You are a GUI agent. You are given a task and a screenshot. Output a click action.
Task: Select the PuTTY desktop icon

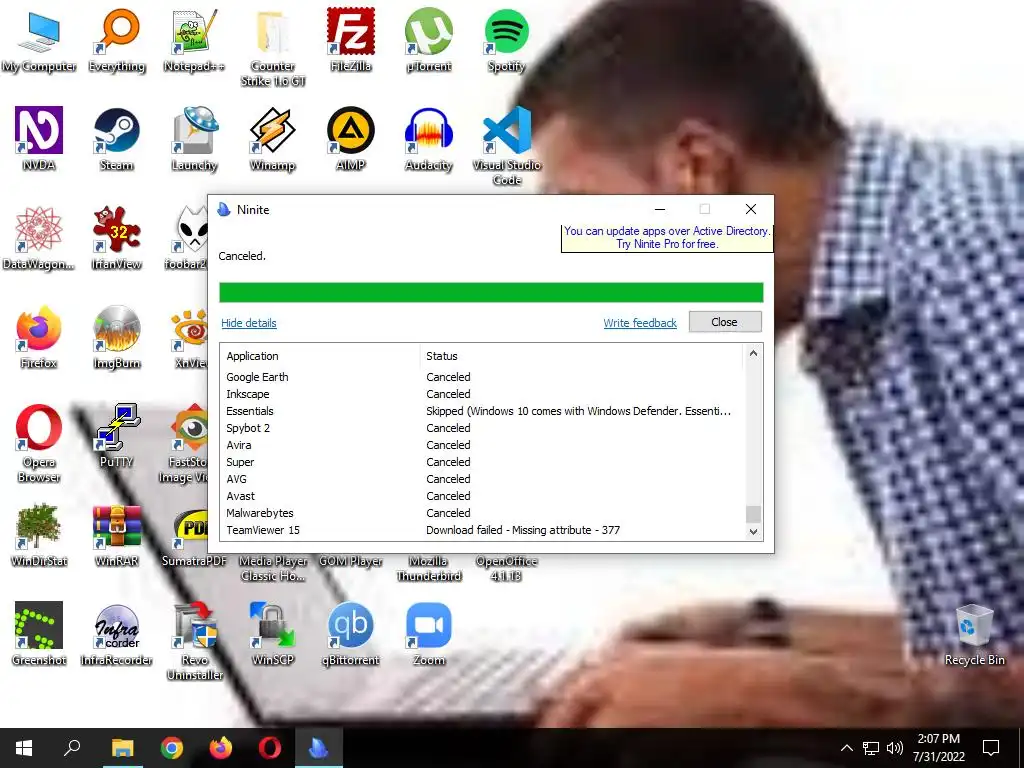(x=117, y=436)
